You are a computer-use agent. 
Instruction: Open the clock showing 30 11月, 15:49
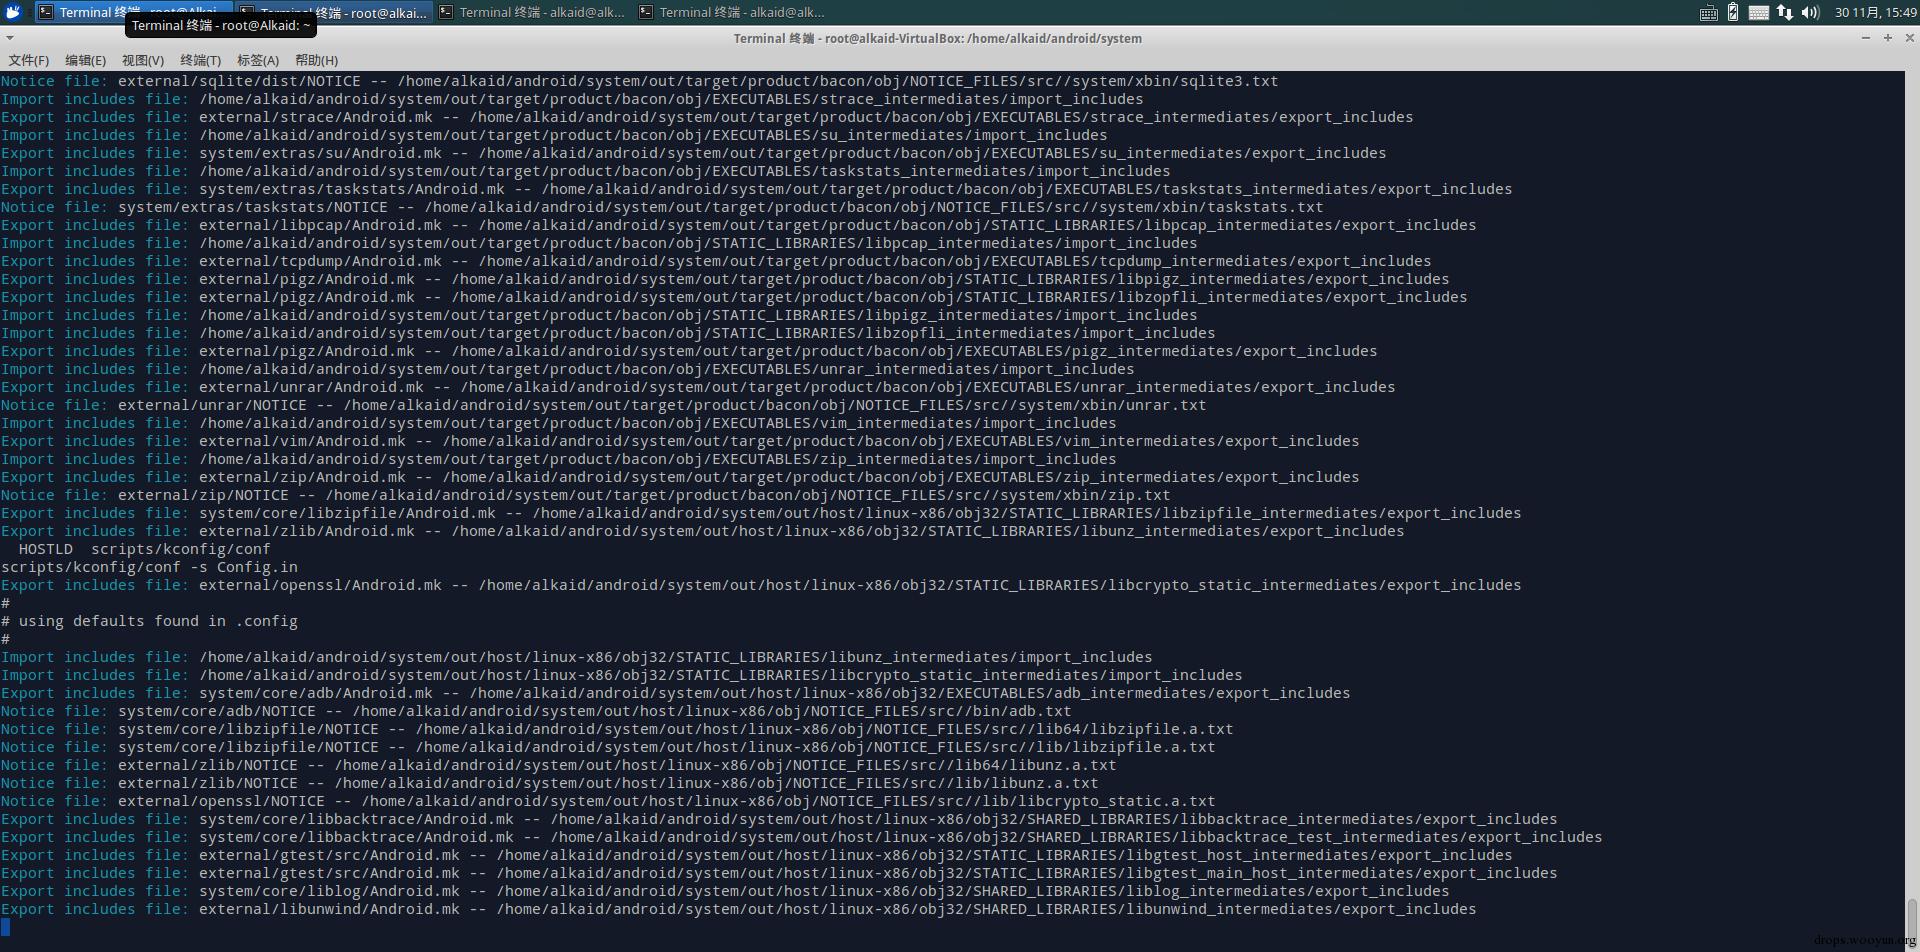click(1875, 13)
